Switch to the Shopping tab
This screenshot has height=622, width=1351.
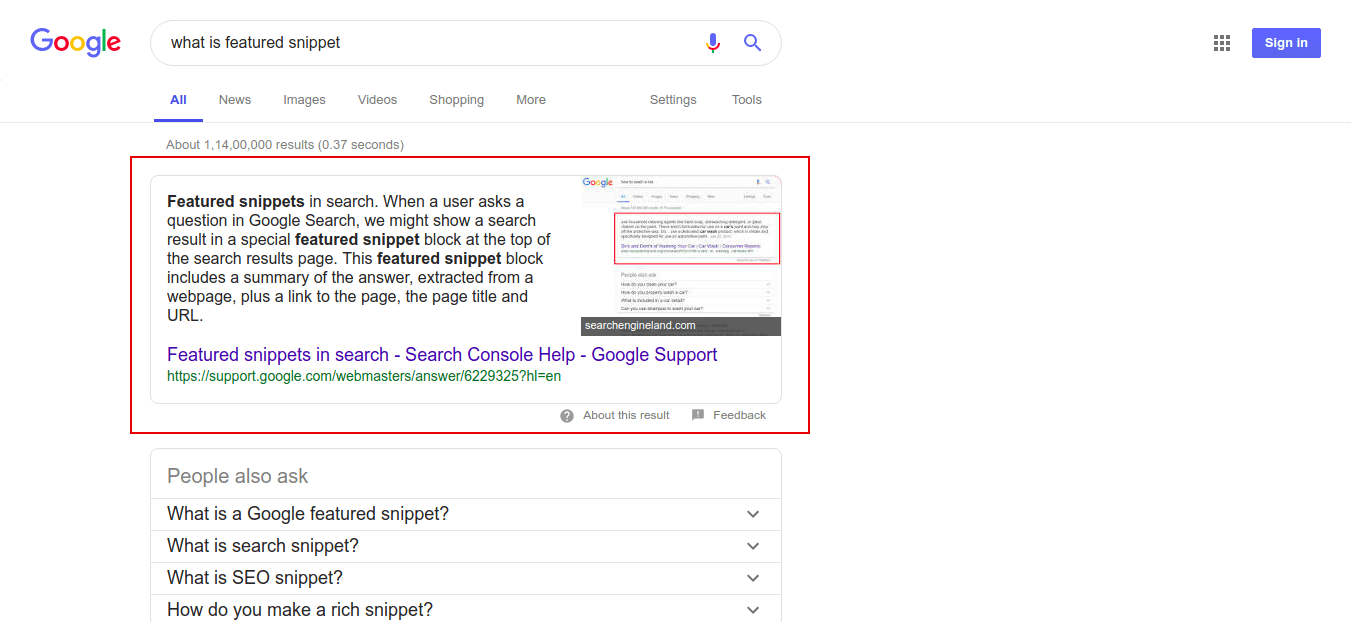pos(456,100)
